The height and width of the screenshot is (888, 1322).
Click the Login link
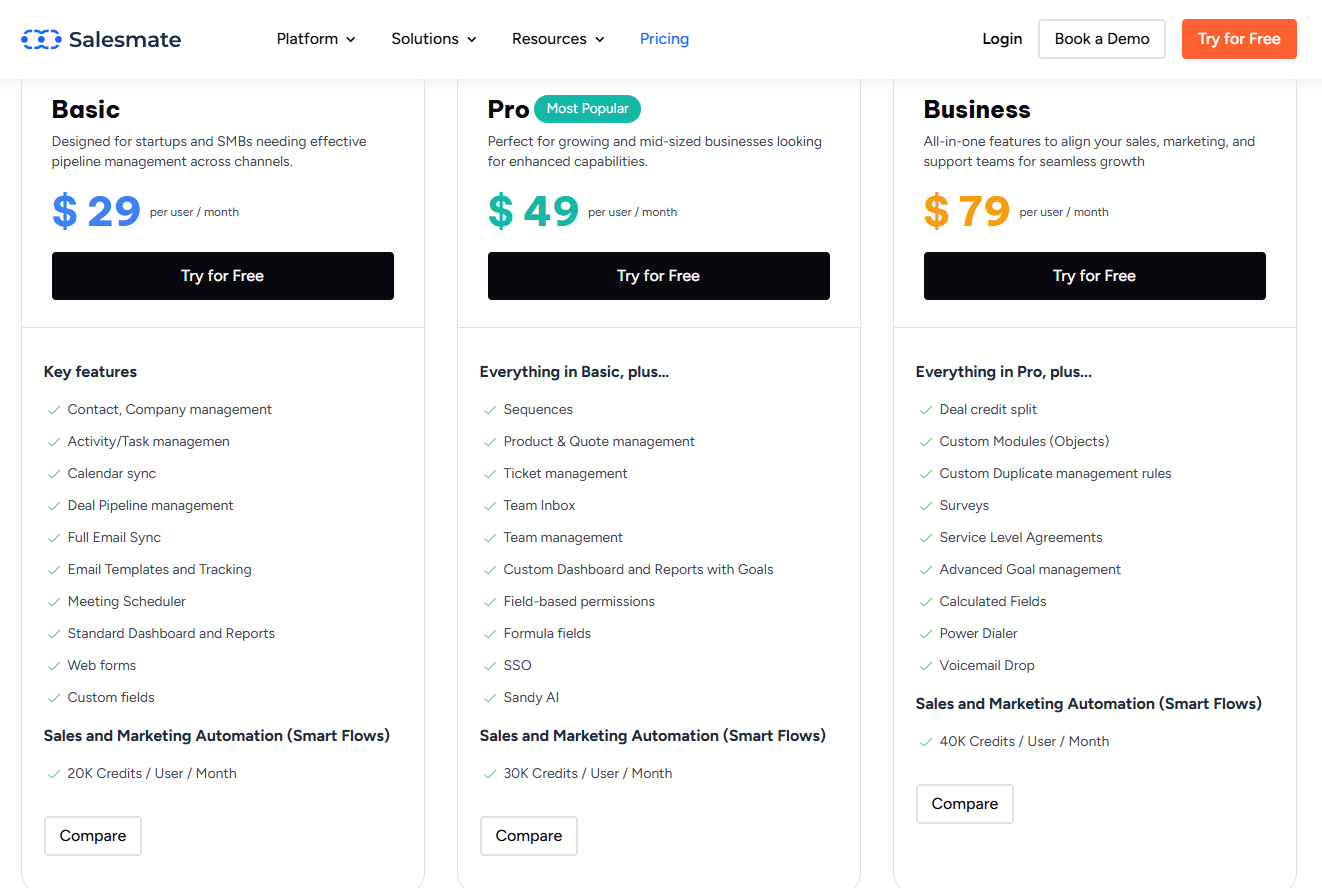1002,39
